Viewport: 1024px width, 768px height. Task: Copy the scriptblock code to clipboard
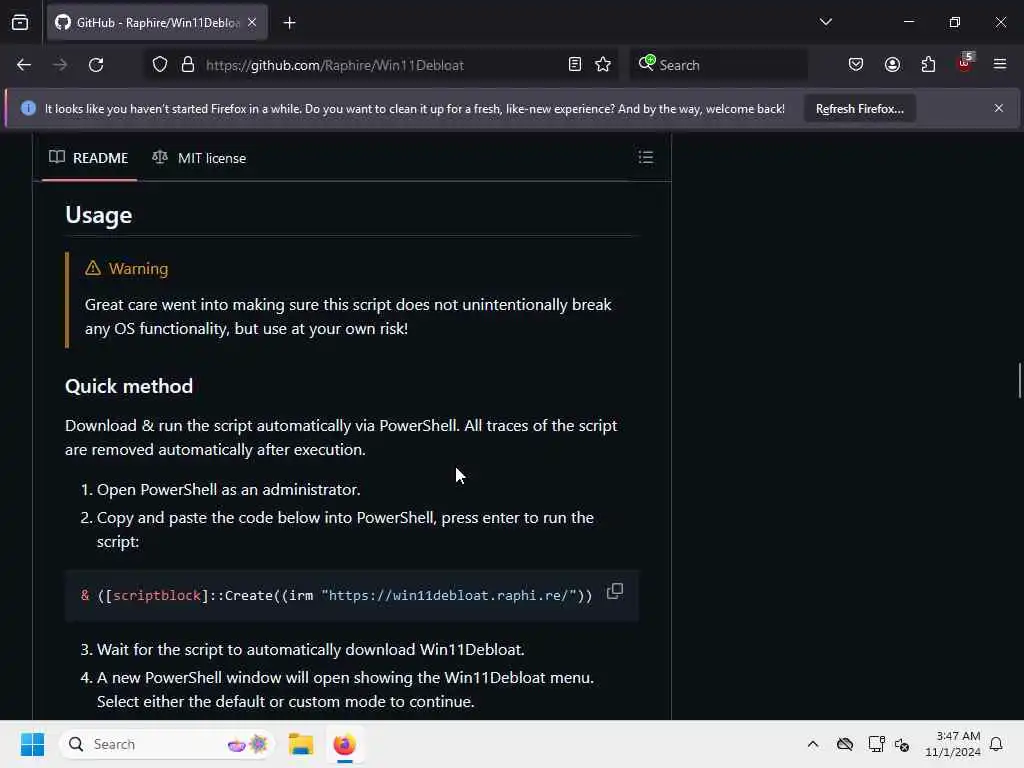pyautogui.click(x=615, y=592)
